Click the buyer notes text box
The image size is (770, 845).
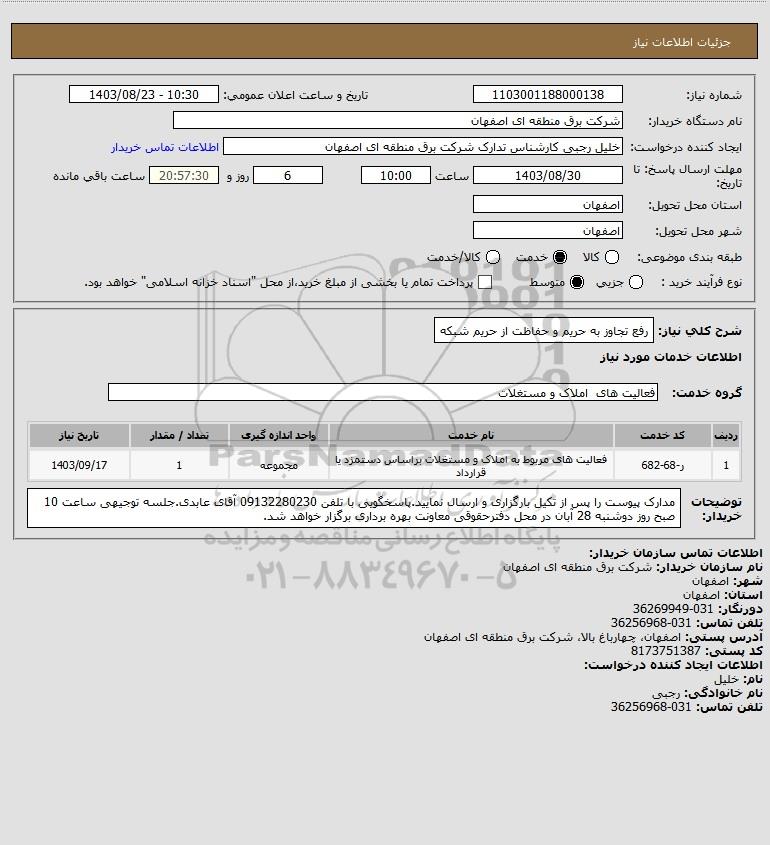point(354,508)
